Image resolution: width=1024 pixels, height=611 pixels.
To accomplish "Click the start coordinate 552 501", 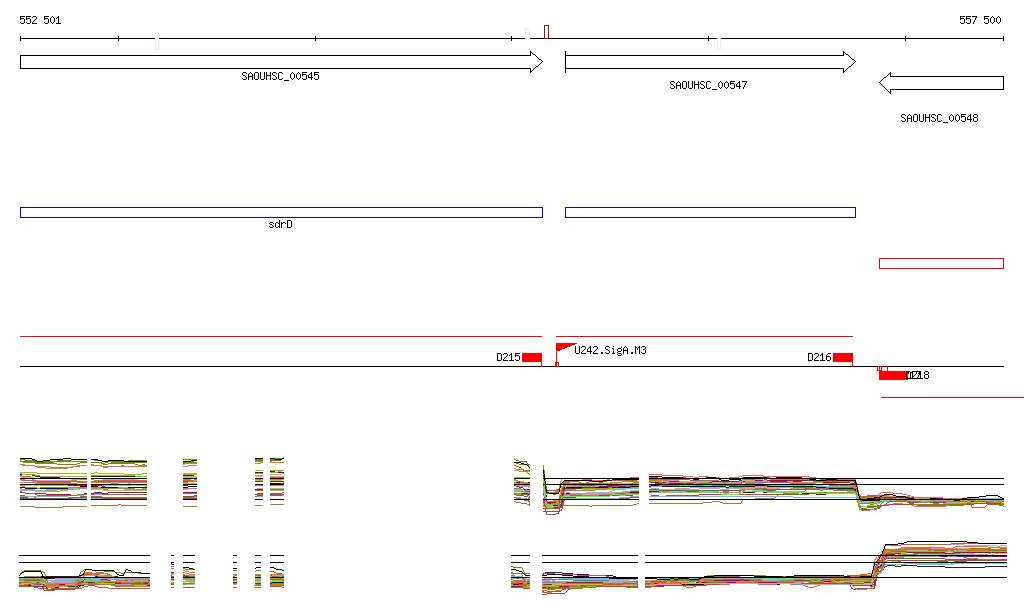I will (x=40, y=20).
